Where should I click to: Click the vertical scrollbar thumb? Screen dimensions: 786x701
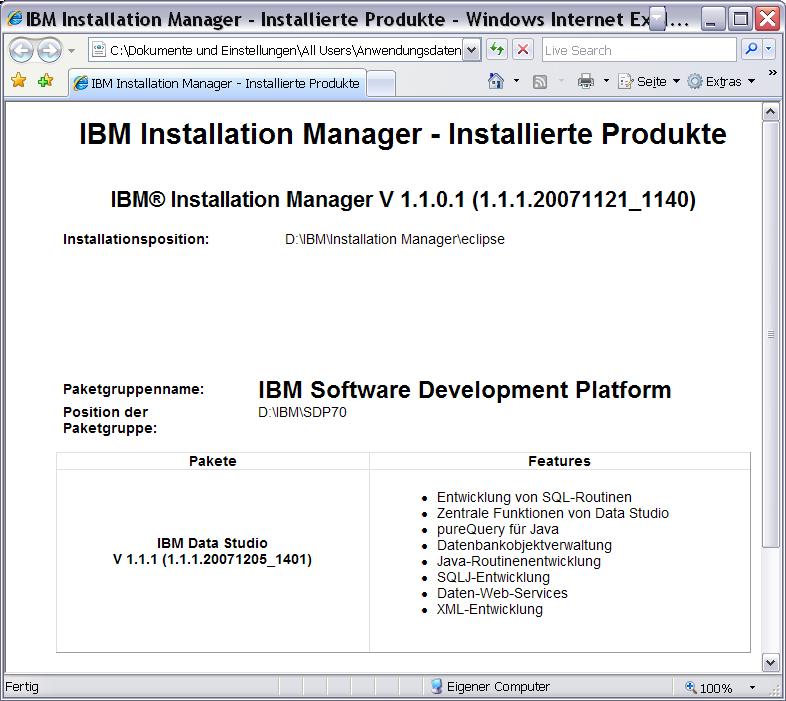click(770, 334)
